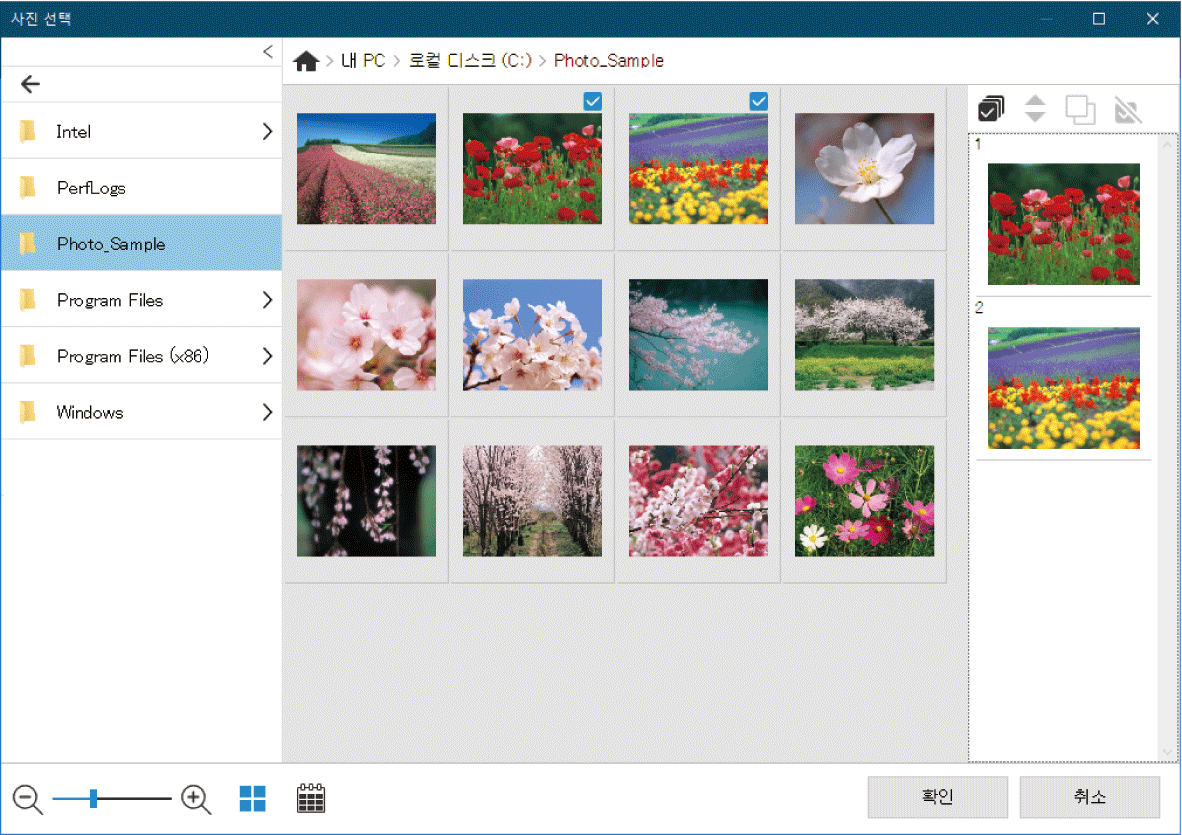Expand the Windows folder arrow

pos(267,411)
